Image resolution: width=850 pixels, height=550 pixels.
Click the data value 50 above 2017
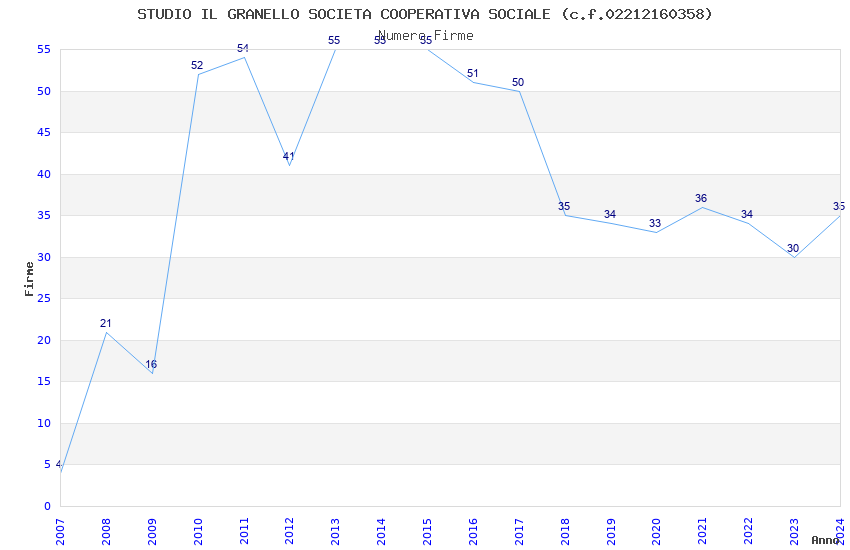(518, 82)
